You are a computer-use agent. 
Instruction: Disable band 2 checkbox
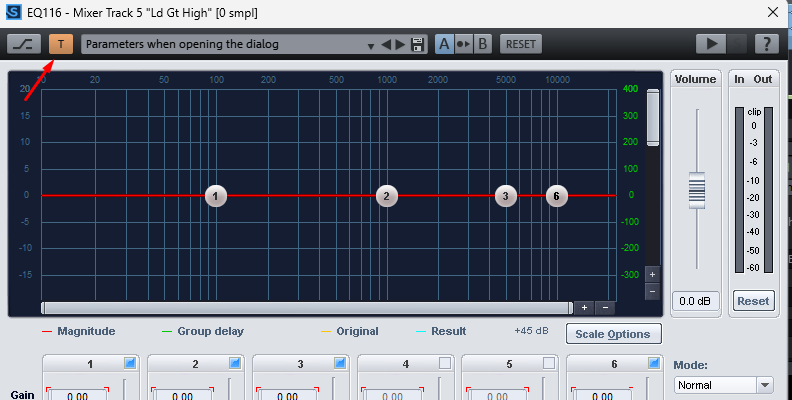point(235,363)
